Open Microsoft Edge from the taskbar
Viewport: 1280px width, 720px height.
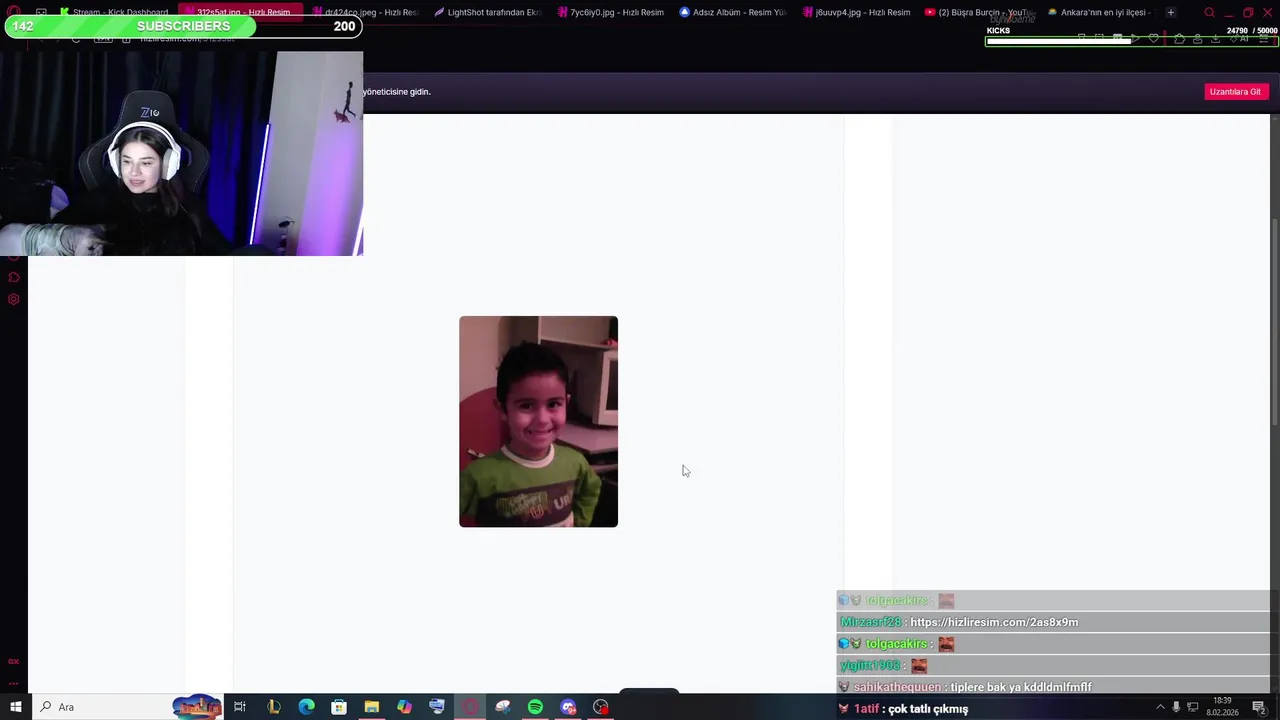(306, 707)
